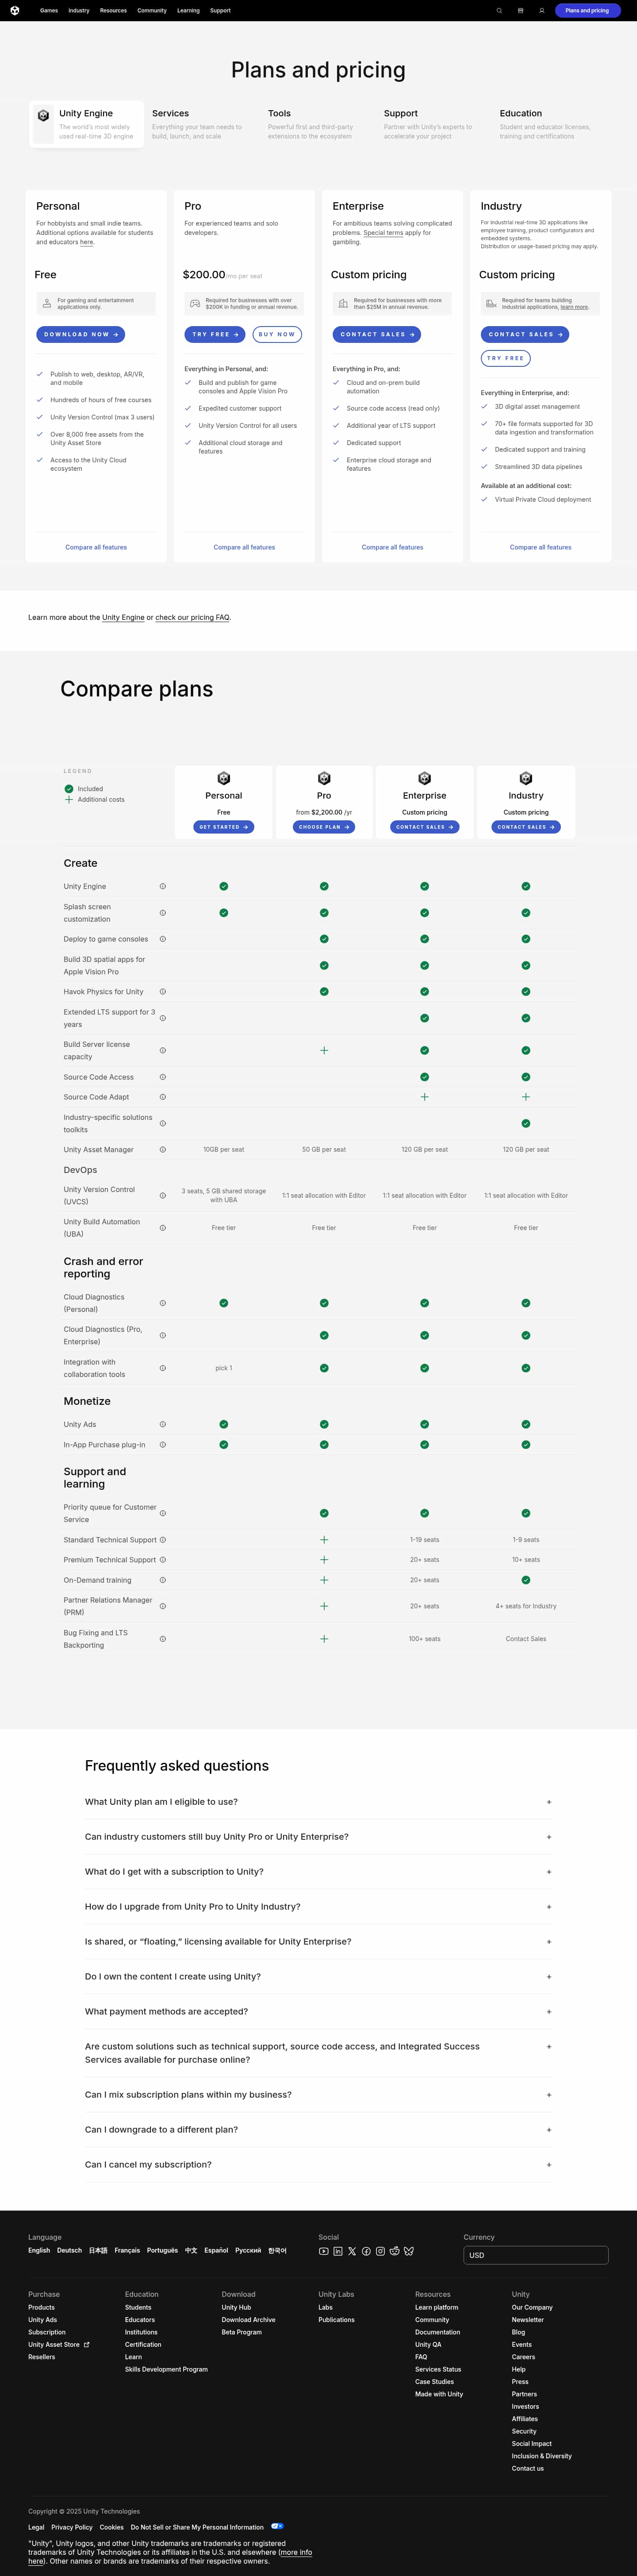Click the Buy Now button for Pro
Image resolution: width=637 pixels, height=2576 pixels.
pos(277,334)
